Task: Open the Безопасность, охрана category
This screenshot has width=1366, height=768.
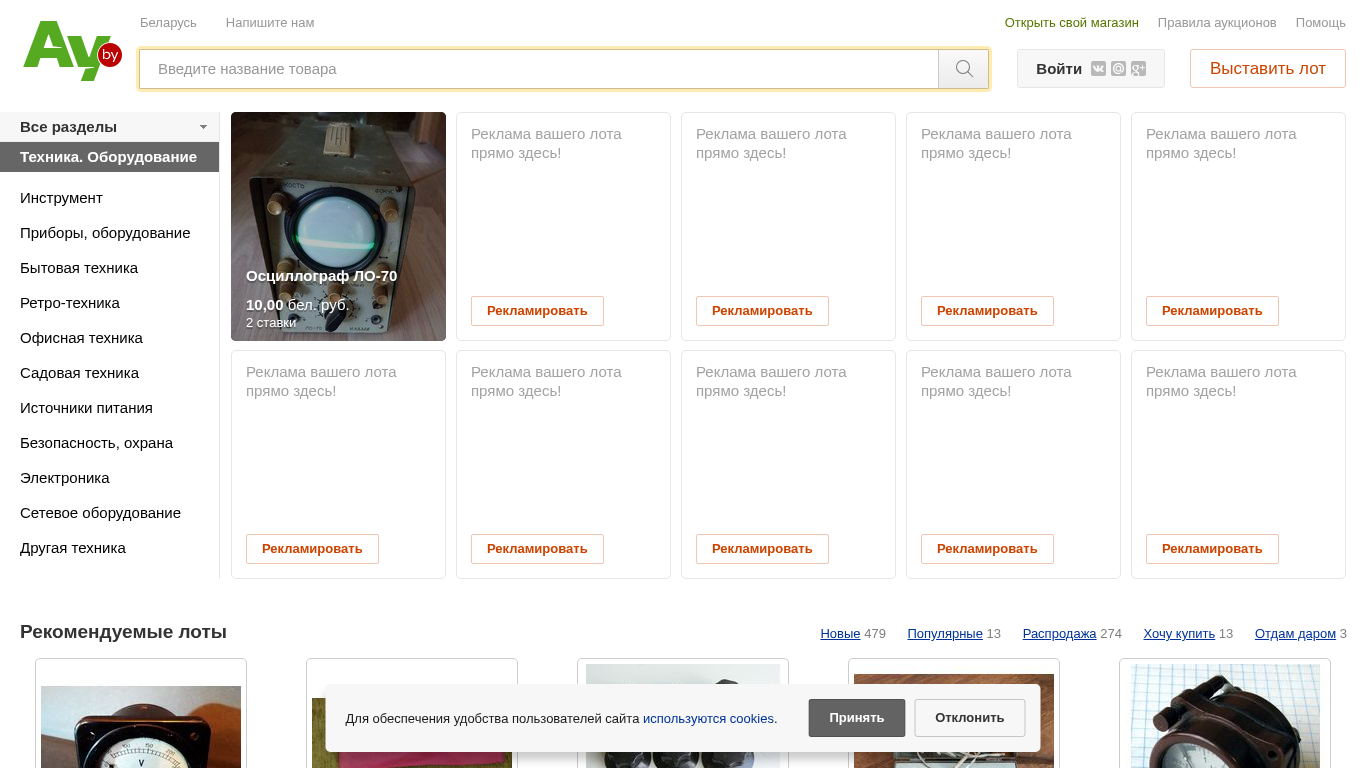Action: (x=96, y=443)
